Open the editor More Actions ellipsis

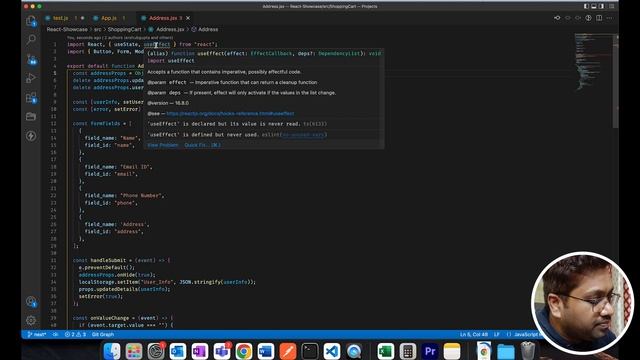tap(609, 18)
